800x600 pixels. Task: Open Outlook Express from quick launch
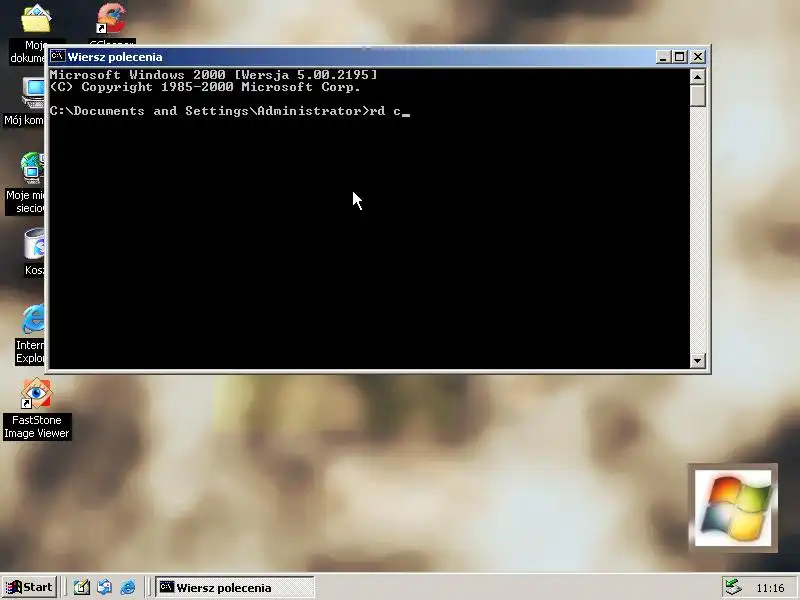[x=105, y=587]
